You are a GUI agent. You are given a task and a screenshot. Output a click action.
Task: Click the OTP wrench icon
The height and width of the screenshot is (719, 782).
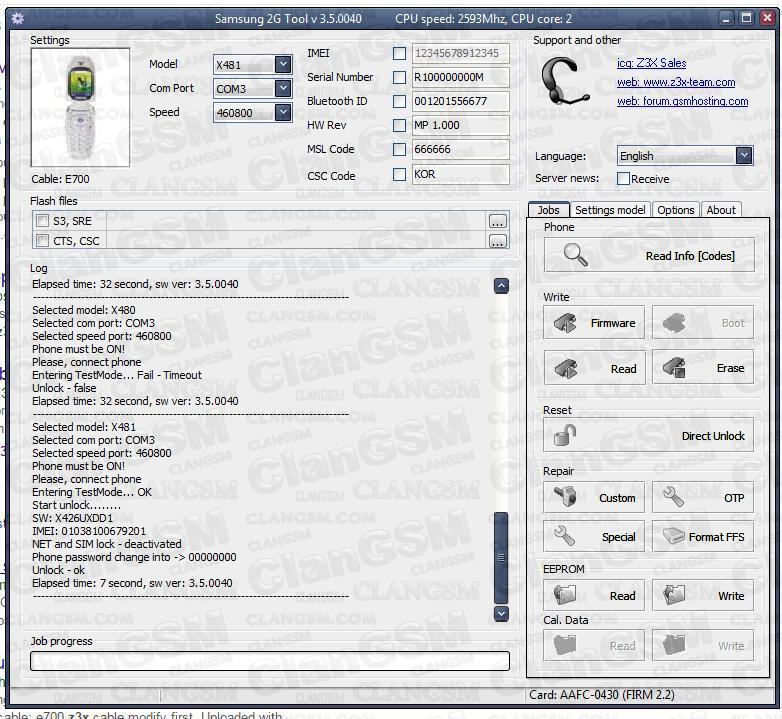coord(674,497)
